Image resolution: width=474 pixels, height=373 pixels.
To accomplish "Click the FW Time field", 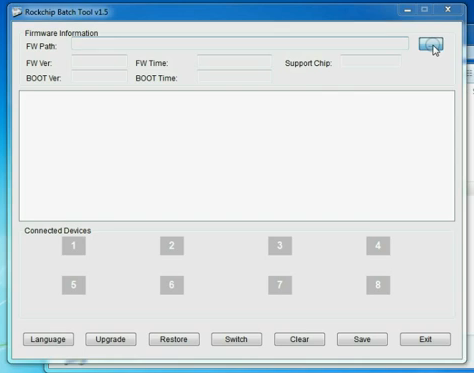I will click(x=234, y=62).
